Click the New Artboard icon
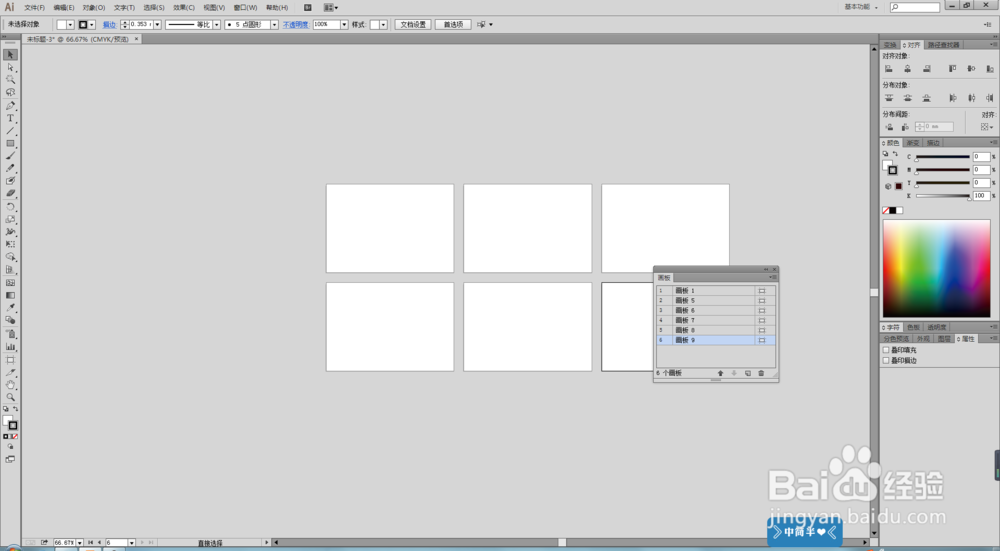This screenshot has width=1000, height=551. point(747,373)
